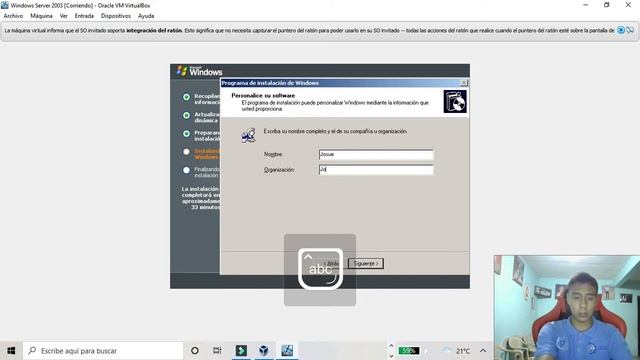The image size is (640, 360).
Task: Open the running VM taskbar icon
Action: [x=287, y=351]
